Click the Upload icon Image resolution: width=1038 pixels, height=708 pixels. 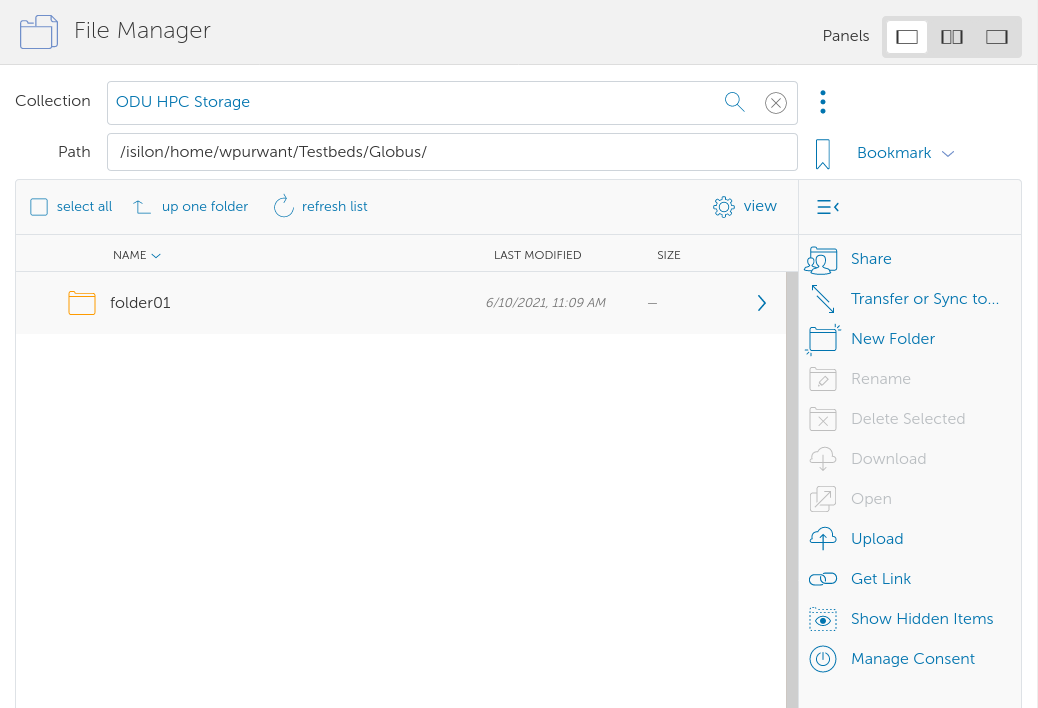pos(820,538)
